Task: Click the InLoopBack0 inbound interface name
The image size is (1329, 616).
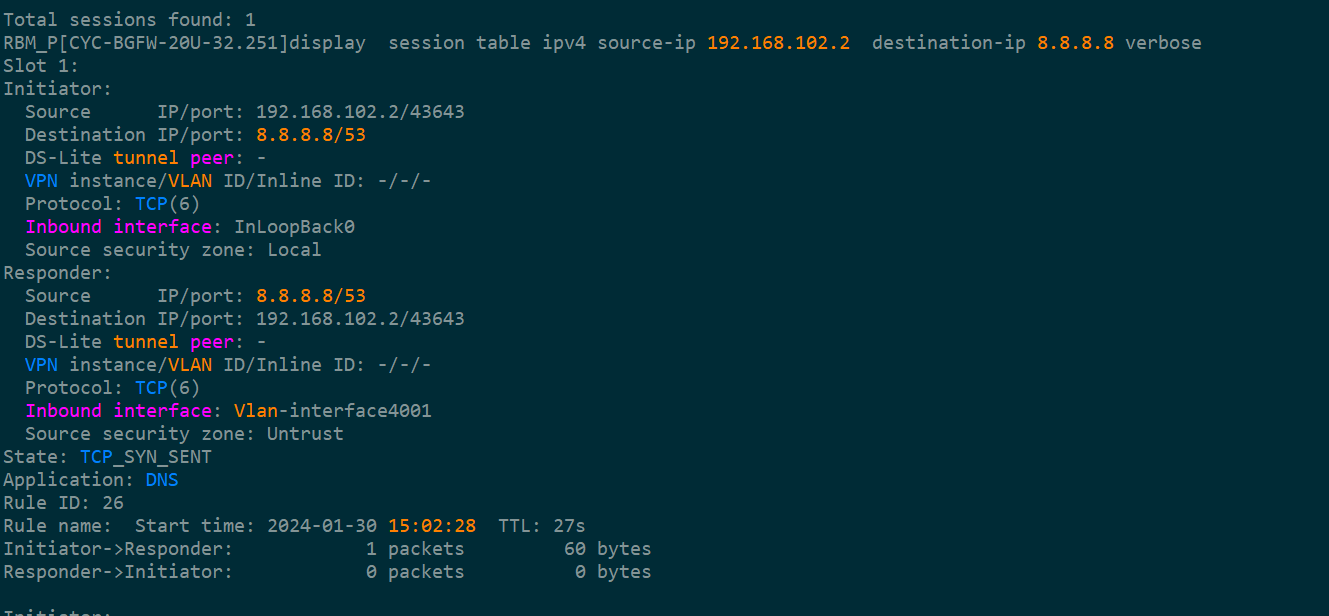Action: [294, 227]
